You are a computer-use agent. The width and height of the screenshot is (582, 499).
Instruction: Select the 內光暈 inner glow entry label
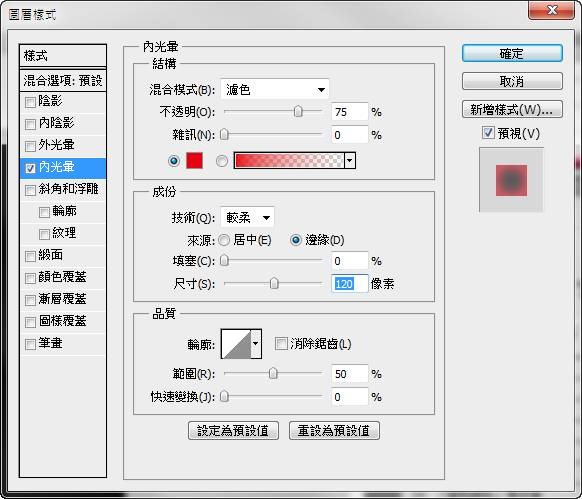click(x=56, y=167)
